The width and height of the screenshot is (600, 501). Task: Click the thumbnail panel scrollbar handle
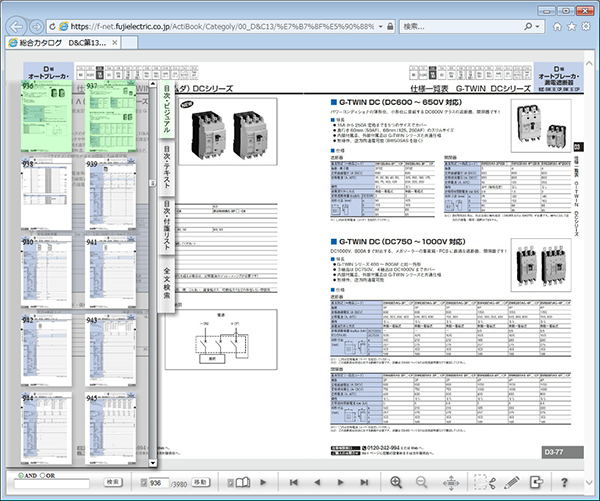(x=153, y=183)
